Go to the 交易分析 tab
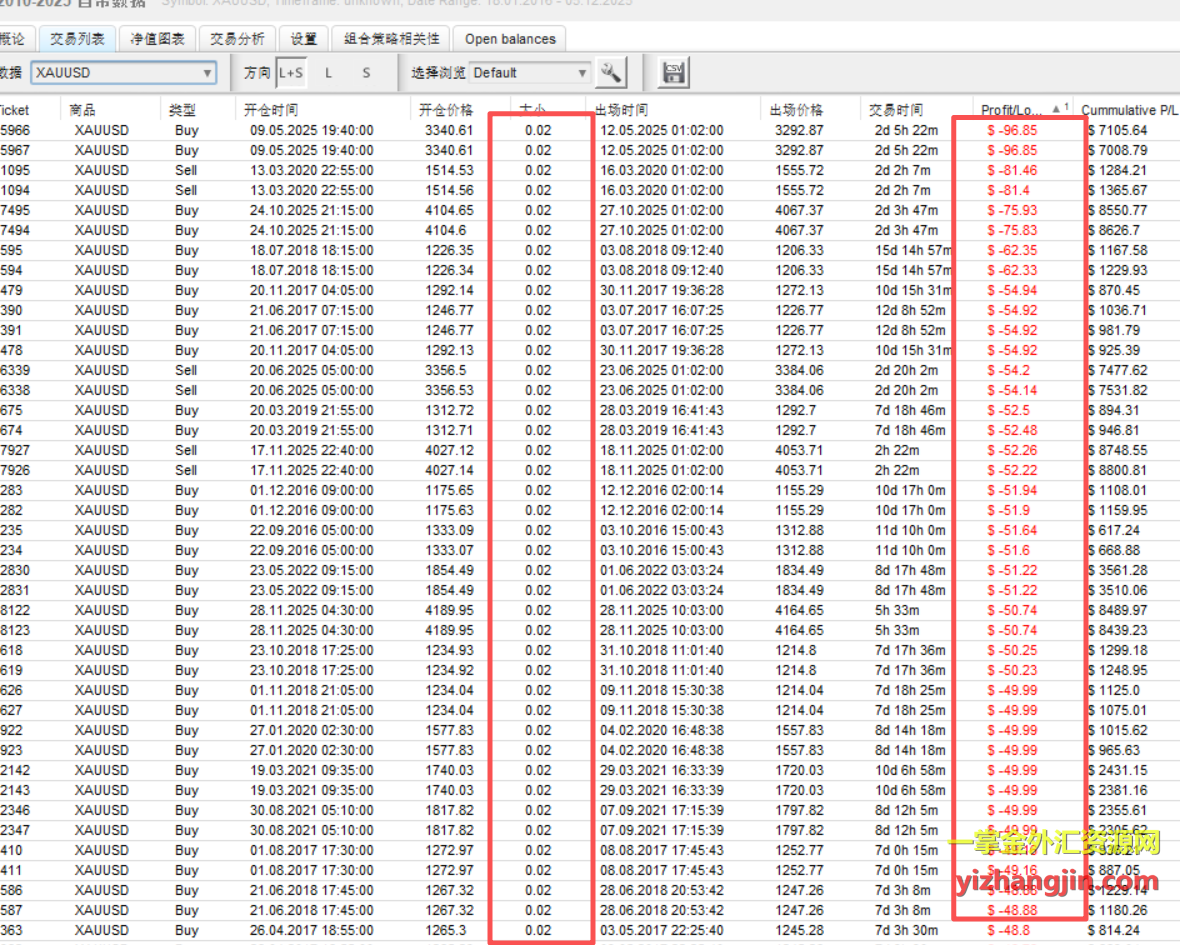1180x945 pixels. pos(237,39)
